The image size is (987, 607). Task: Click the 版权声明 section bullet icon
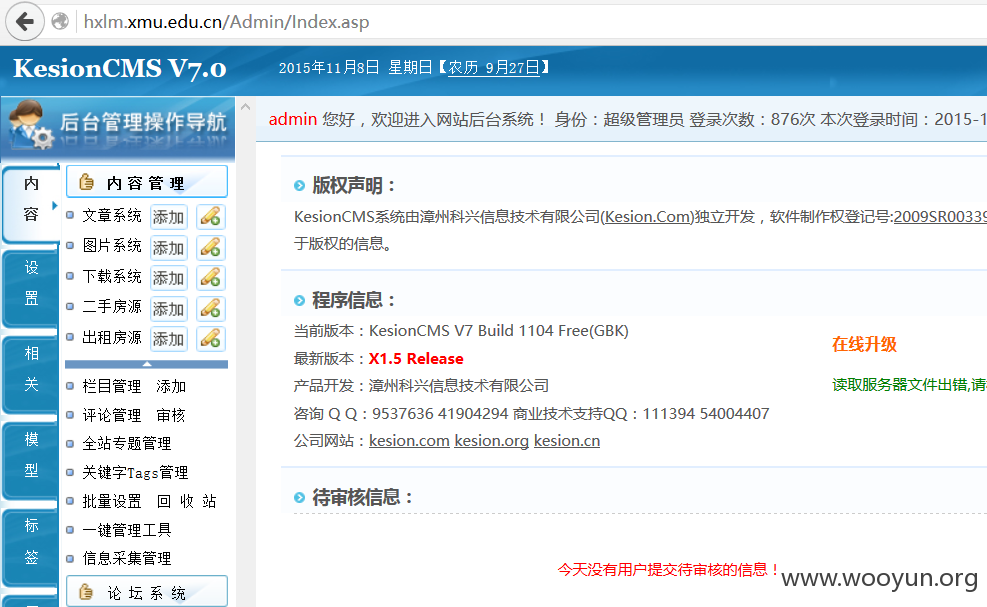(x=300, y=186)
